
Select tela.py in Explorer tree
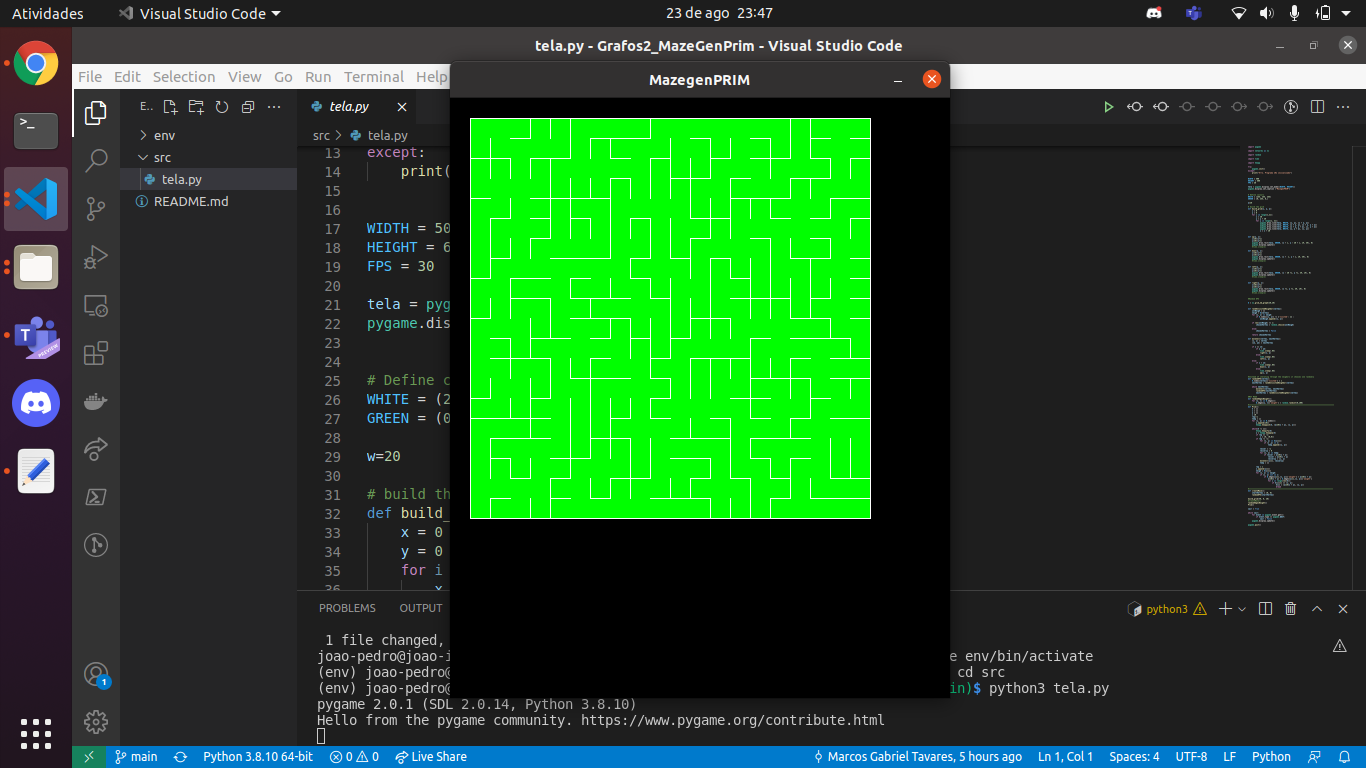click(208, 179)
